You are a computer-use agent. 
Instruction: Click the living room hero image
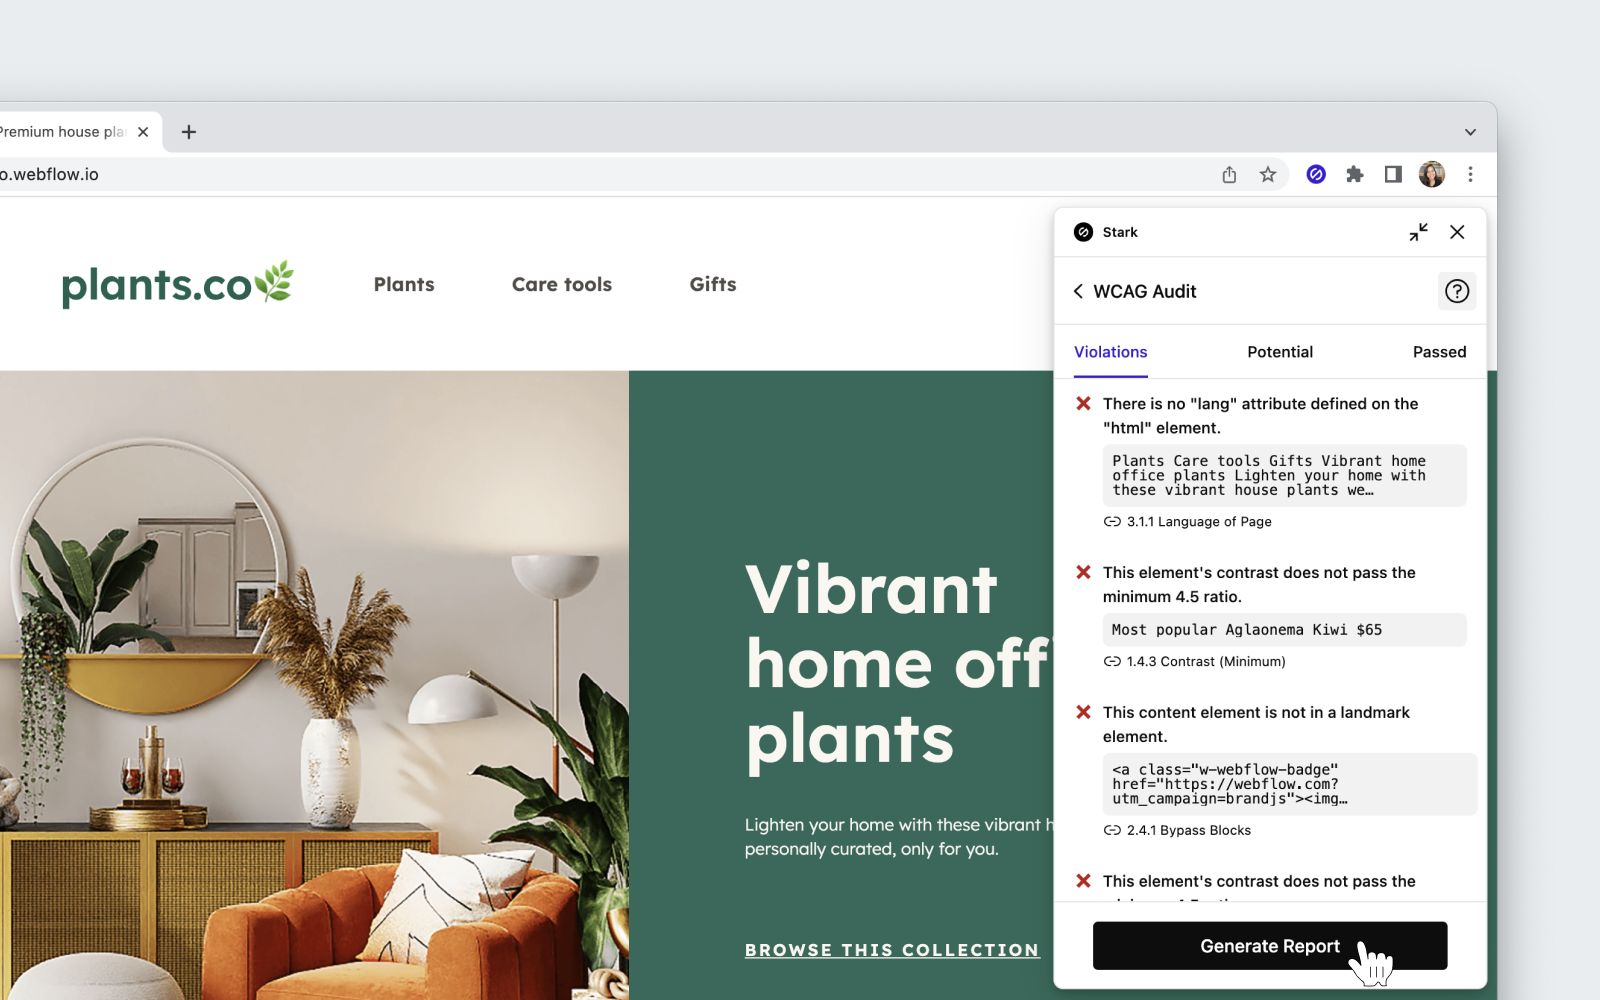[314, 685]
